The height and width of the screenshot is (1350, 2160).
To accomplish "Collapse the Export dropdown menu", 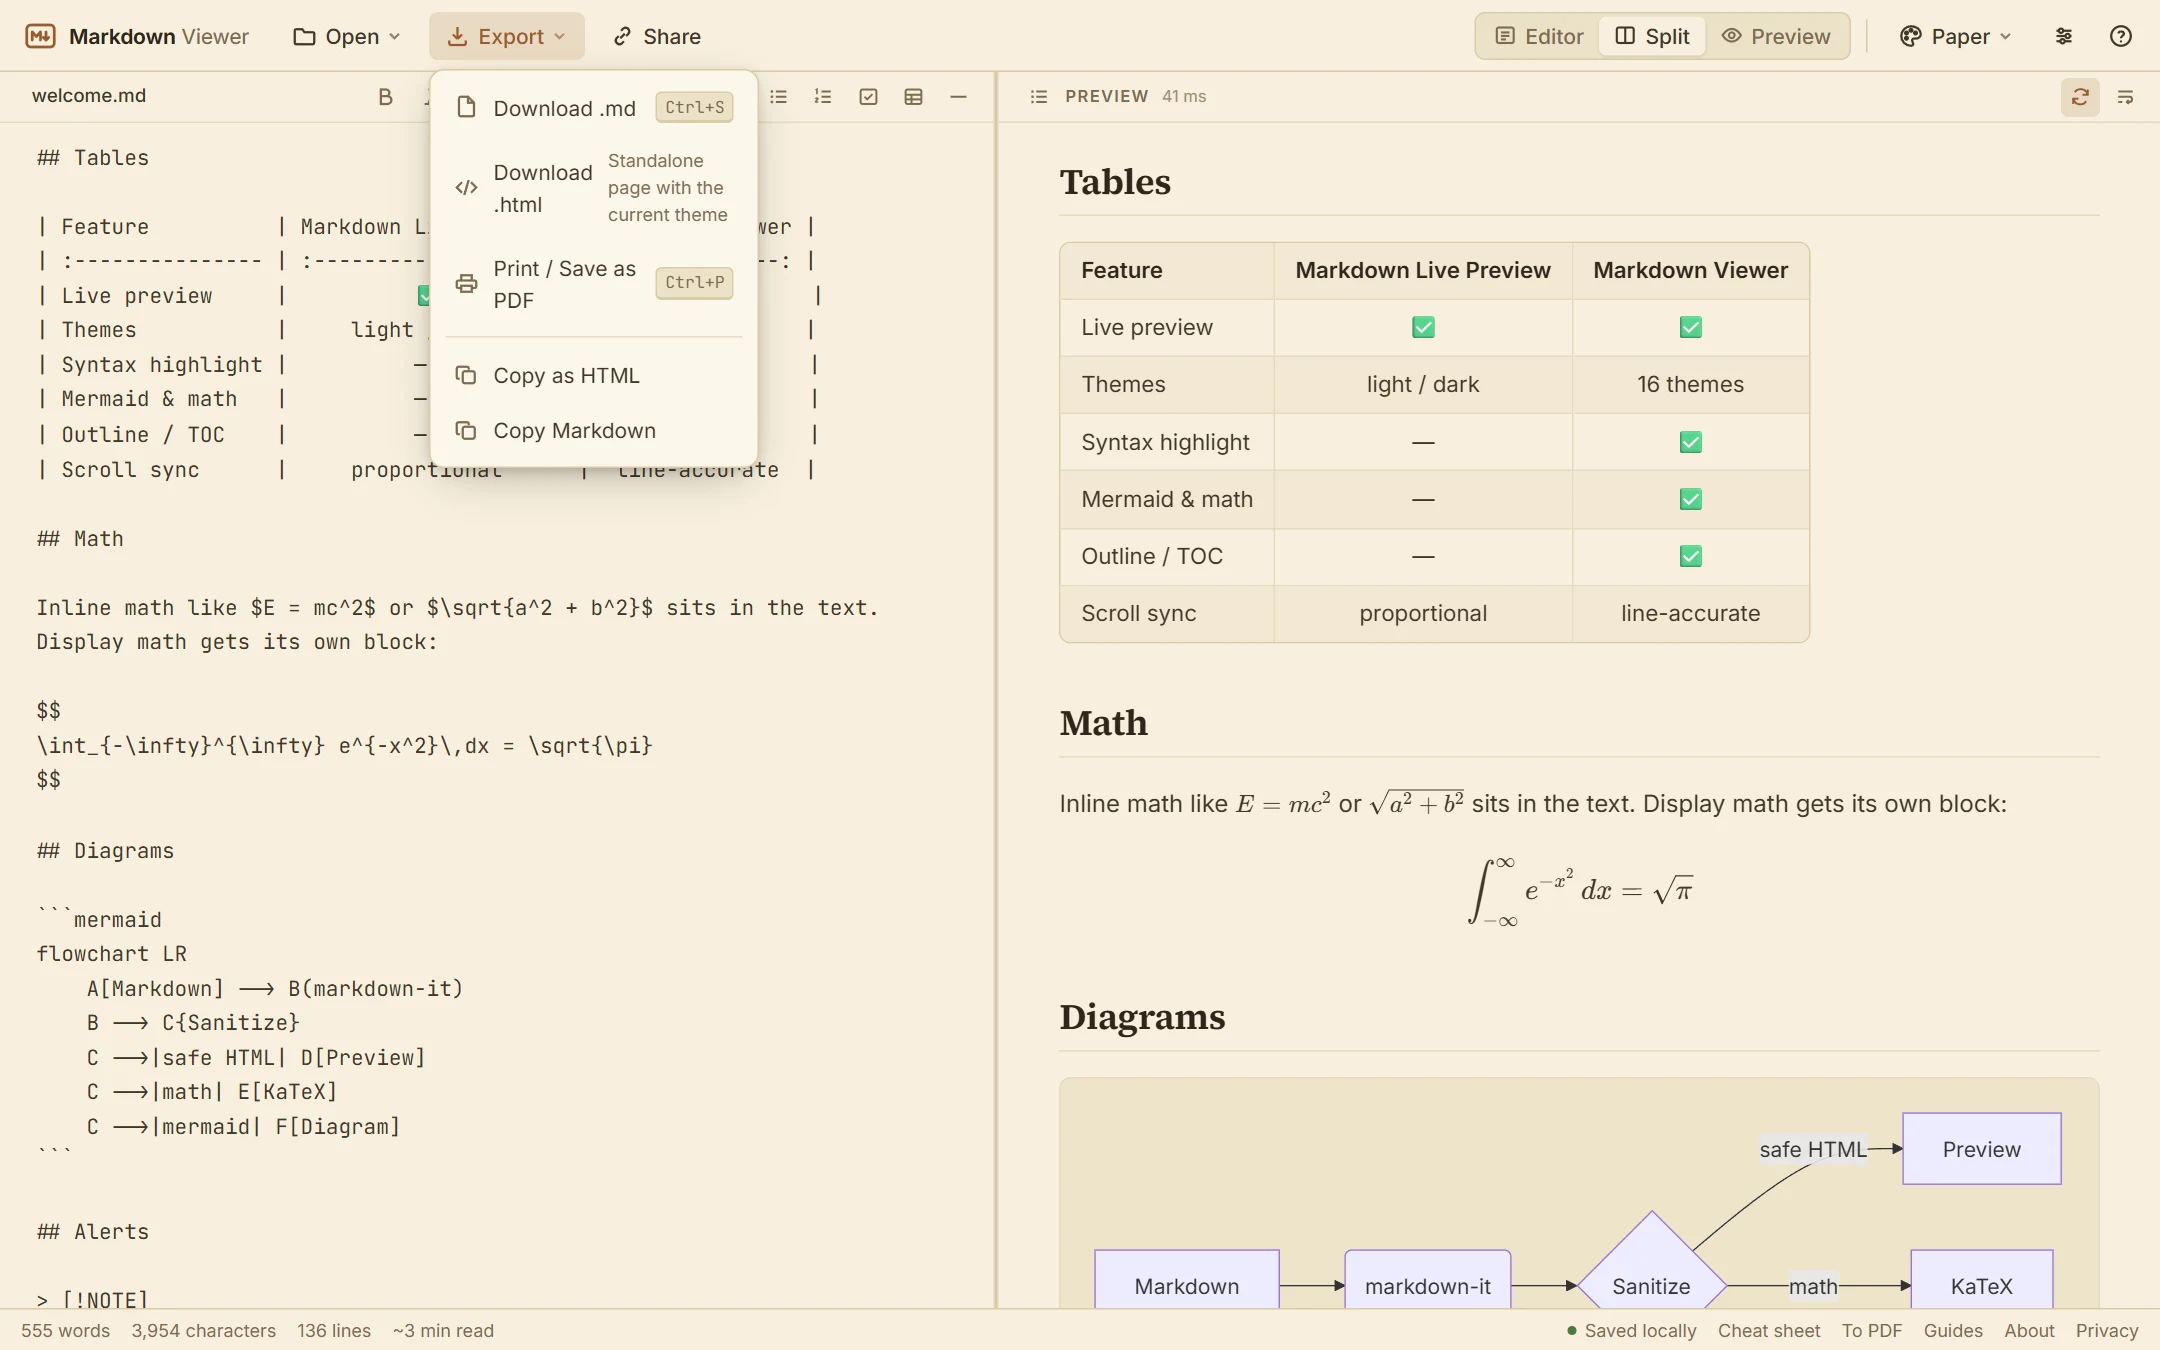I will pyautogui.click(x=507, y=36).
